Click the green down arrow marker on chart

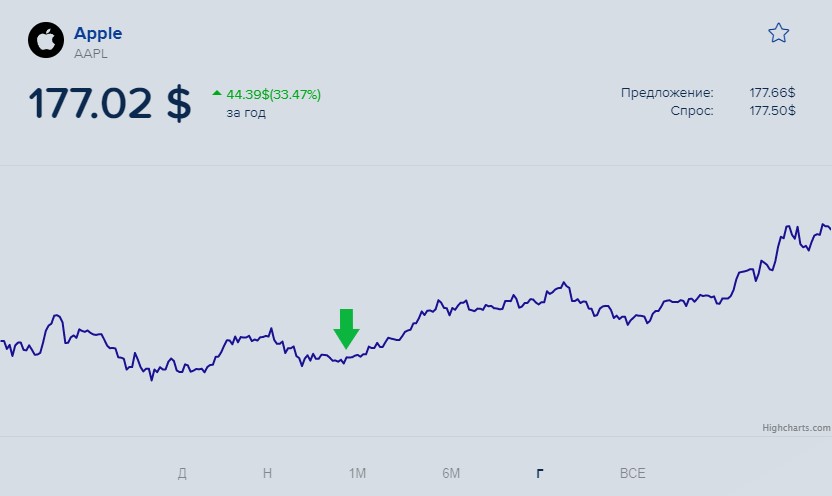click(346, 329)
